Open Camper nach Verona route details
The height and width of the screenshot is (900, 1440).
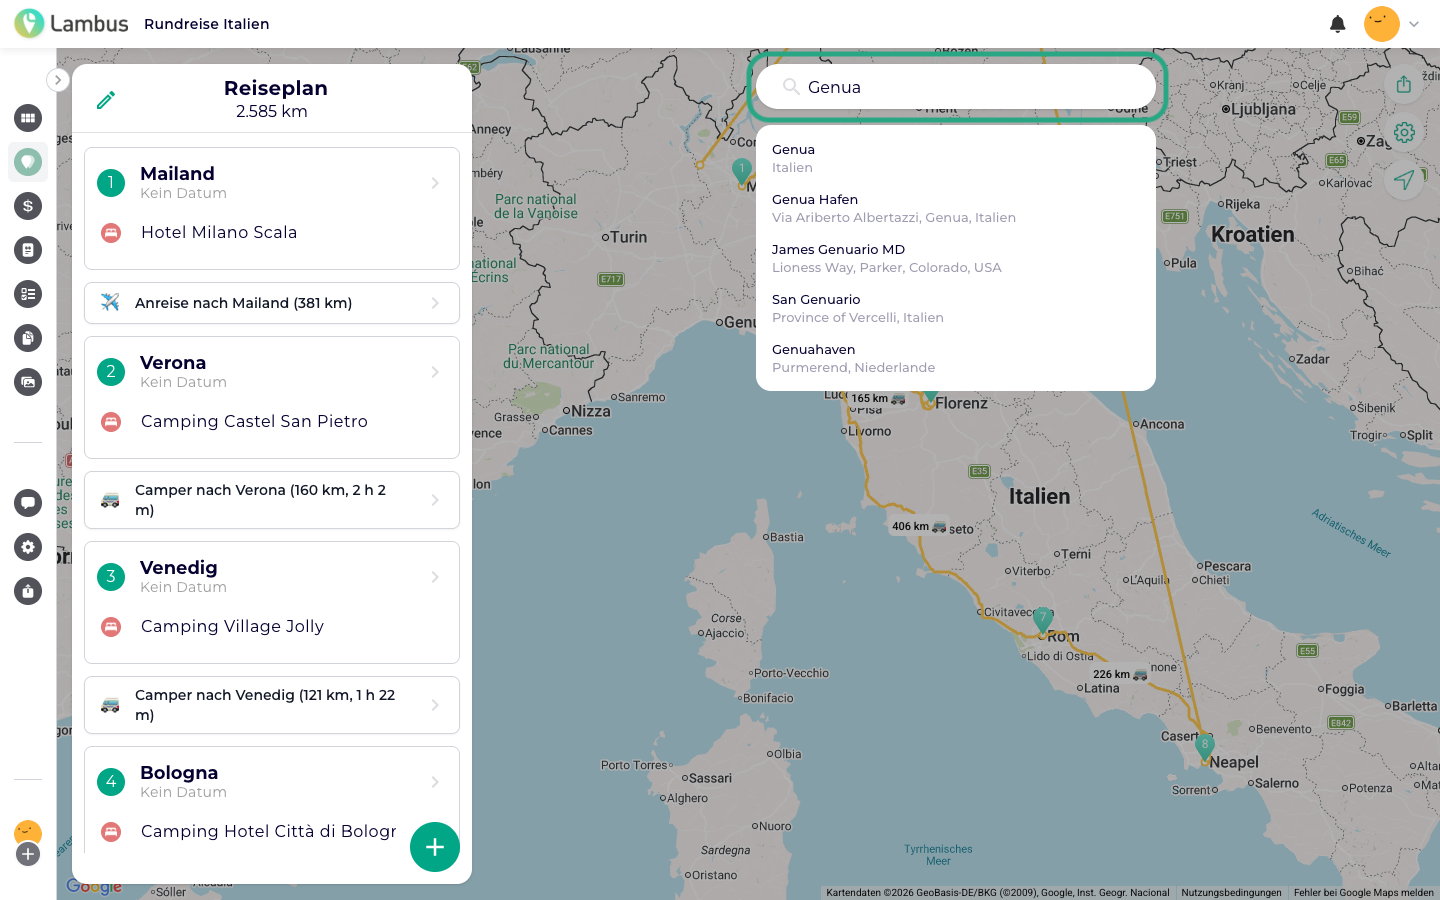(272, 500)
